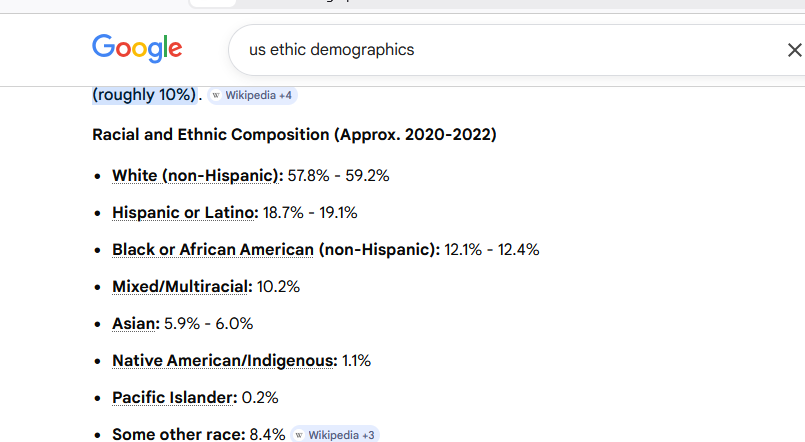Click the highlighted "(roughly 10%)" text
Image resolution: width=805 pixels, height=442 pixels.
145,95
